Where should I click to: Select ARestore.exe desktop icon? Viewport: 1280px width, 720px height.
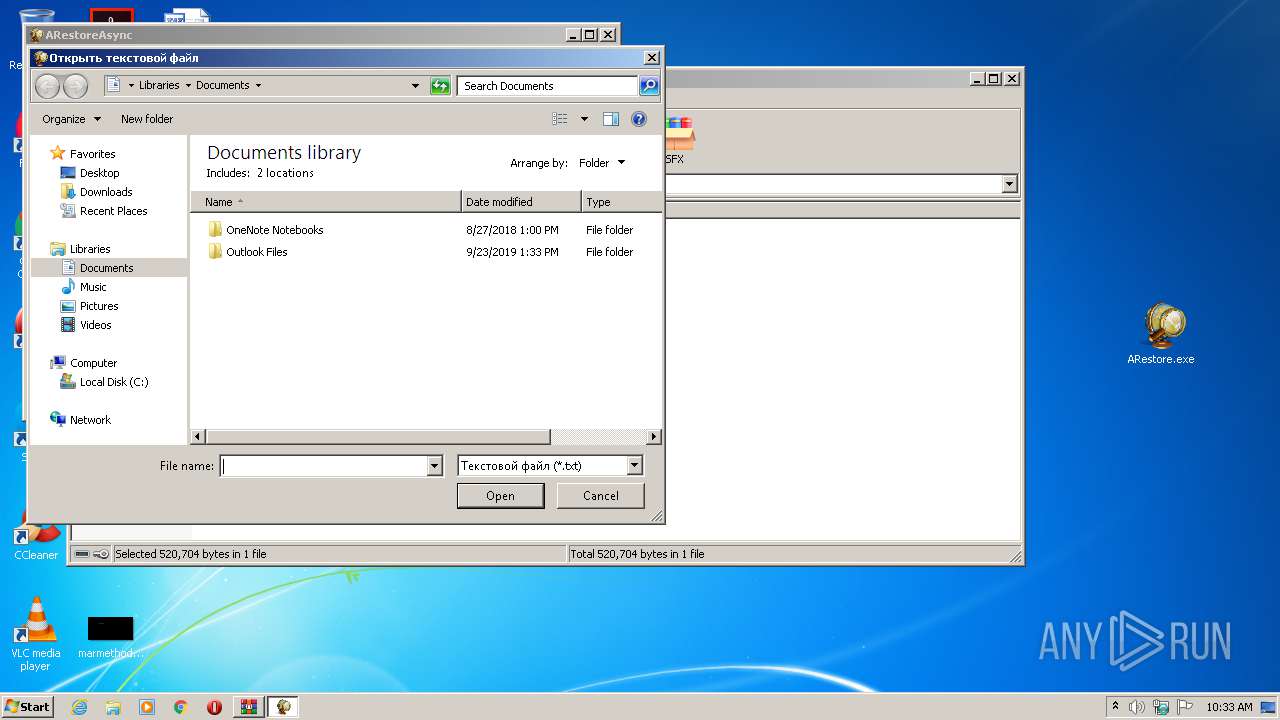point(1161,335)
